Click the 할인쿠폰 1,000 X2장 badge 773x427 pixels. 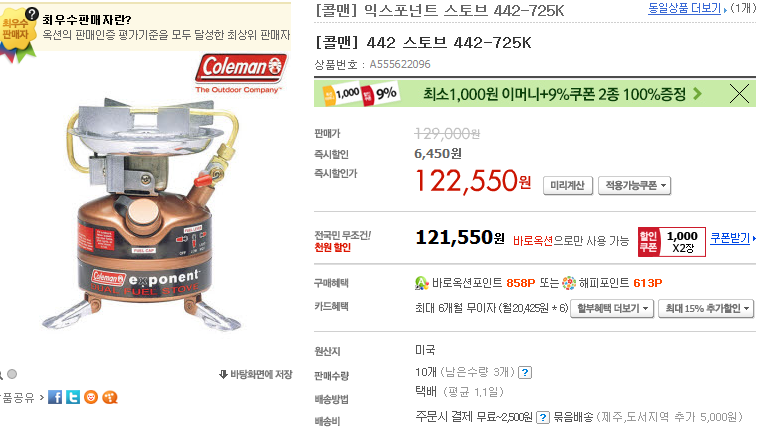(x=672, y=242)
